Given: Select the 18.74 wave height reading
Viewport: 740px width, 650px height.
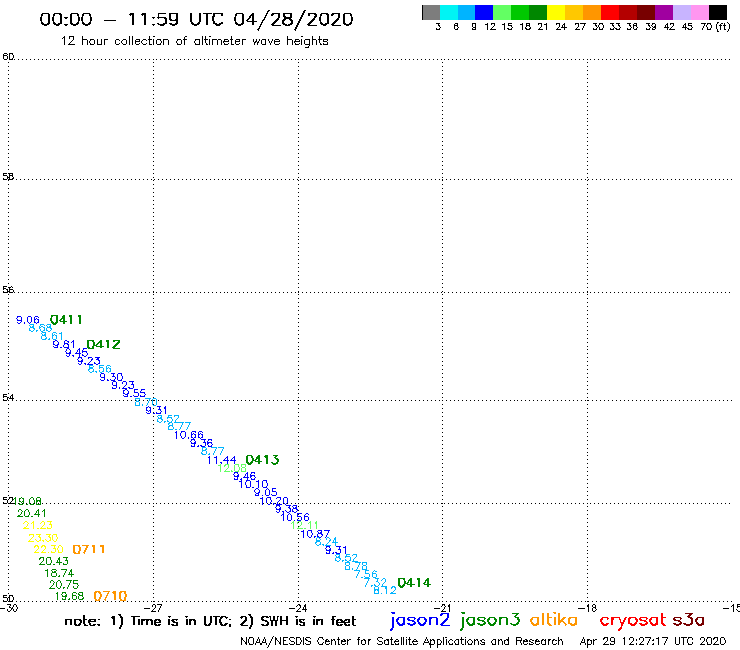Looking at the screenshot, I should tap(59, 573).
